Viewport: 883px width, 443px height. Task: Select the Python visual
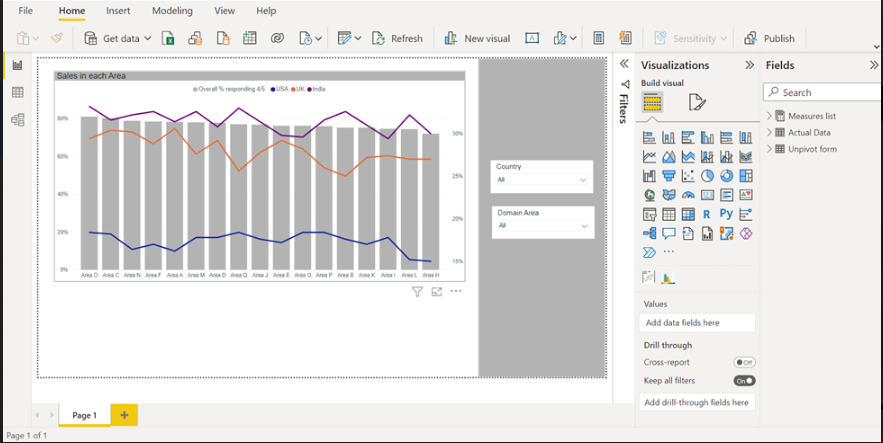point(726,214)
